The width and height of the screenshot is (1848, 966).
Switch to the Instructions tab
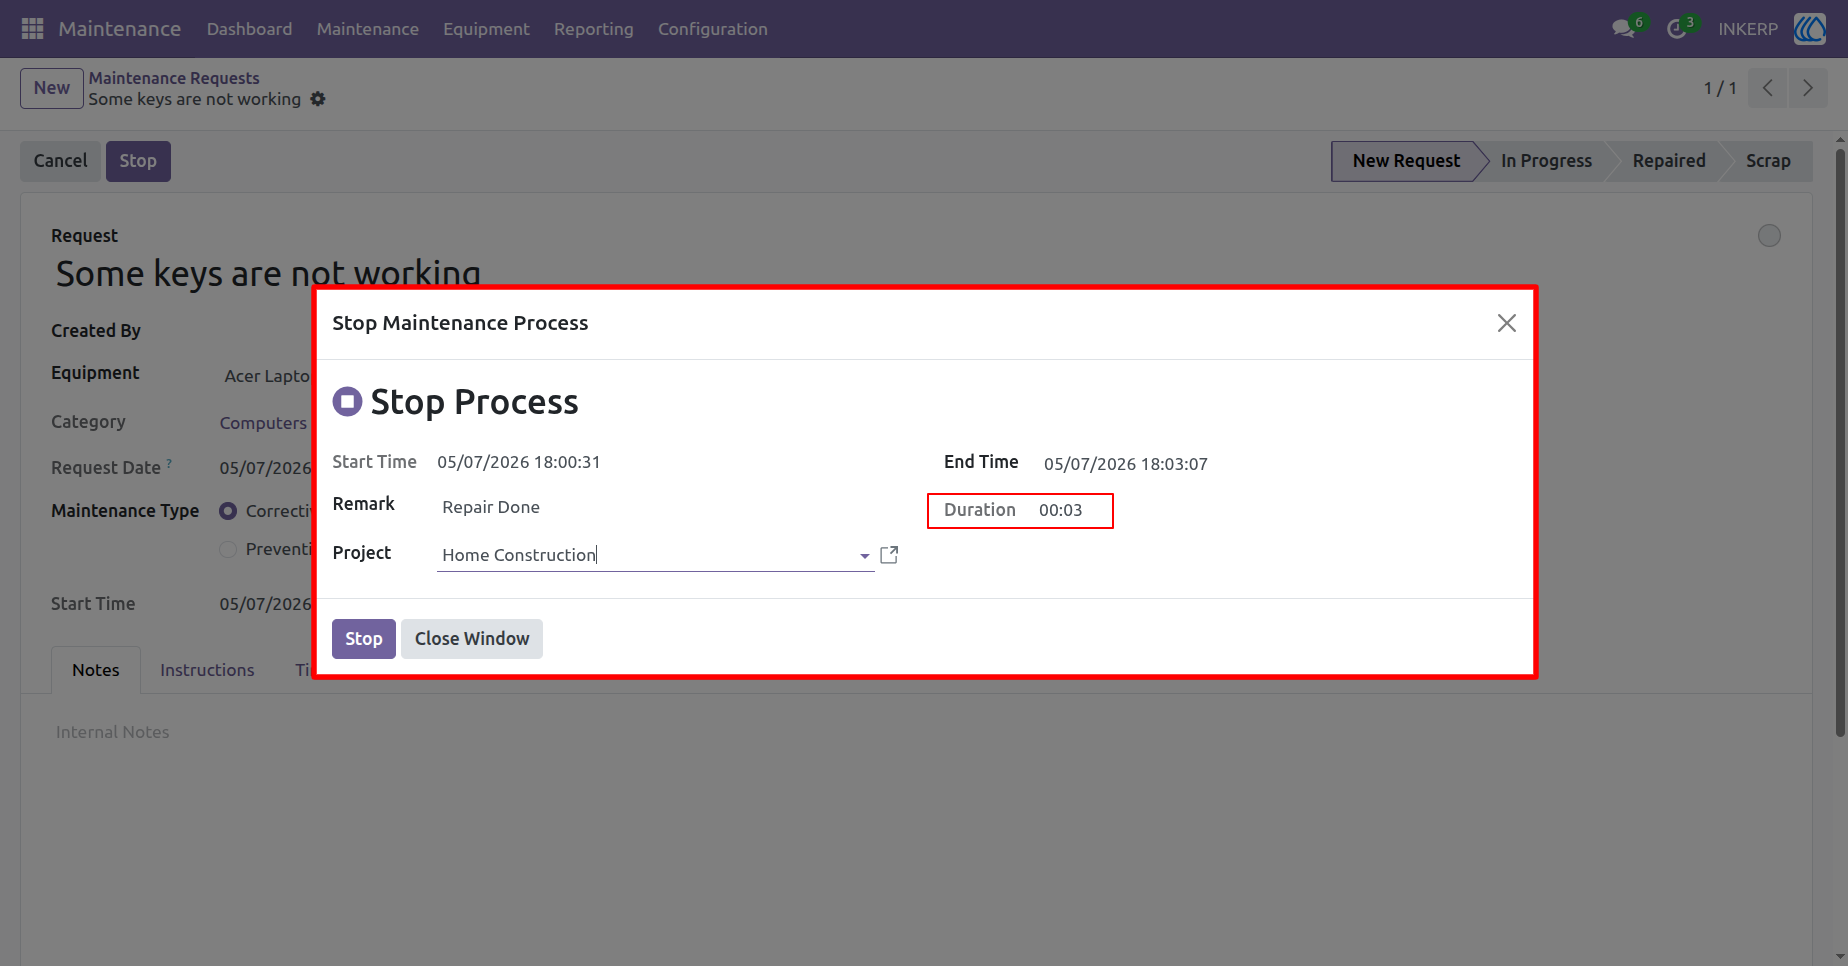click(x=207, y=670)
